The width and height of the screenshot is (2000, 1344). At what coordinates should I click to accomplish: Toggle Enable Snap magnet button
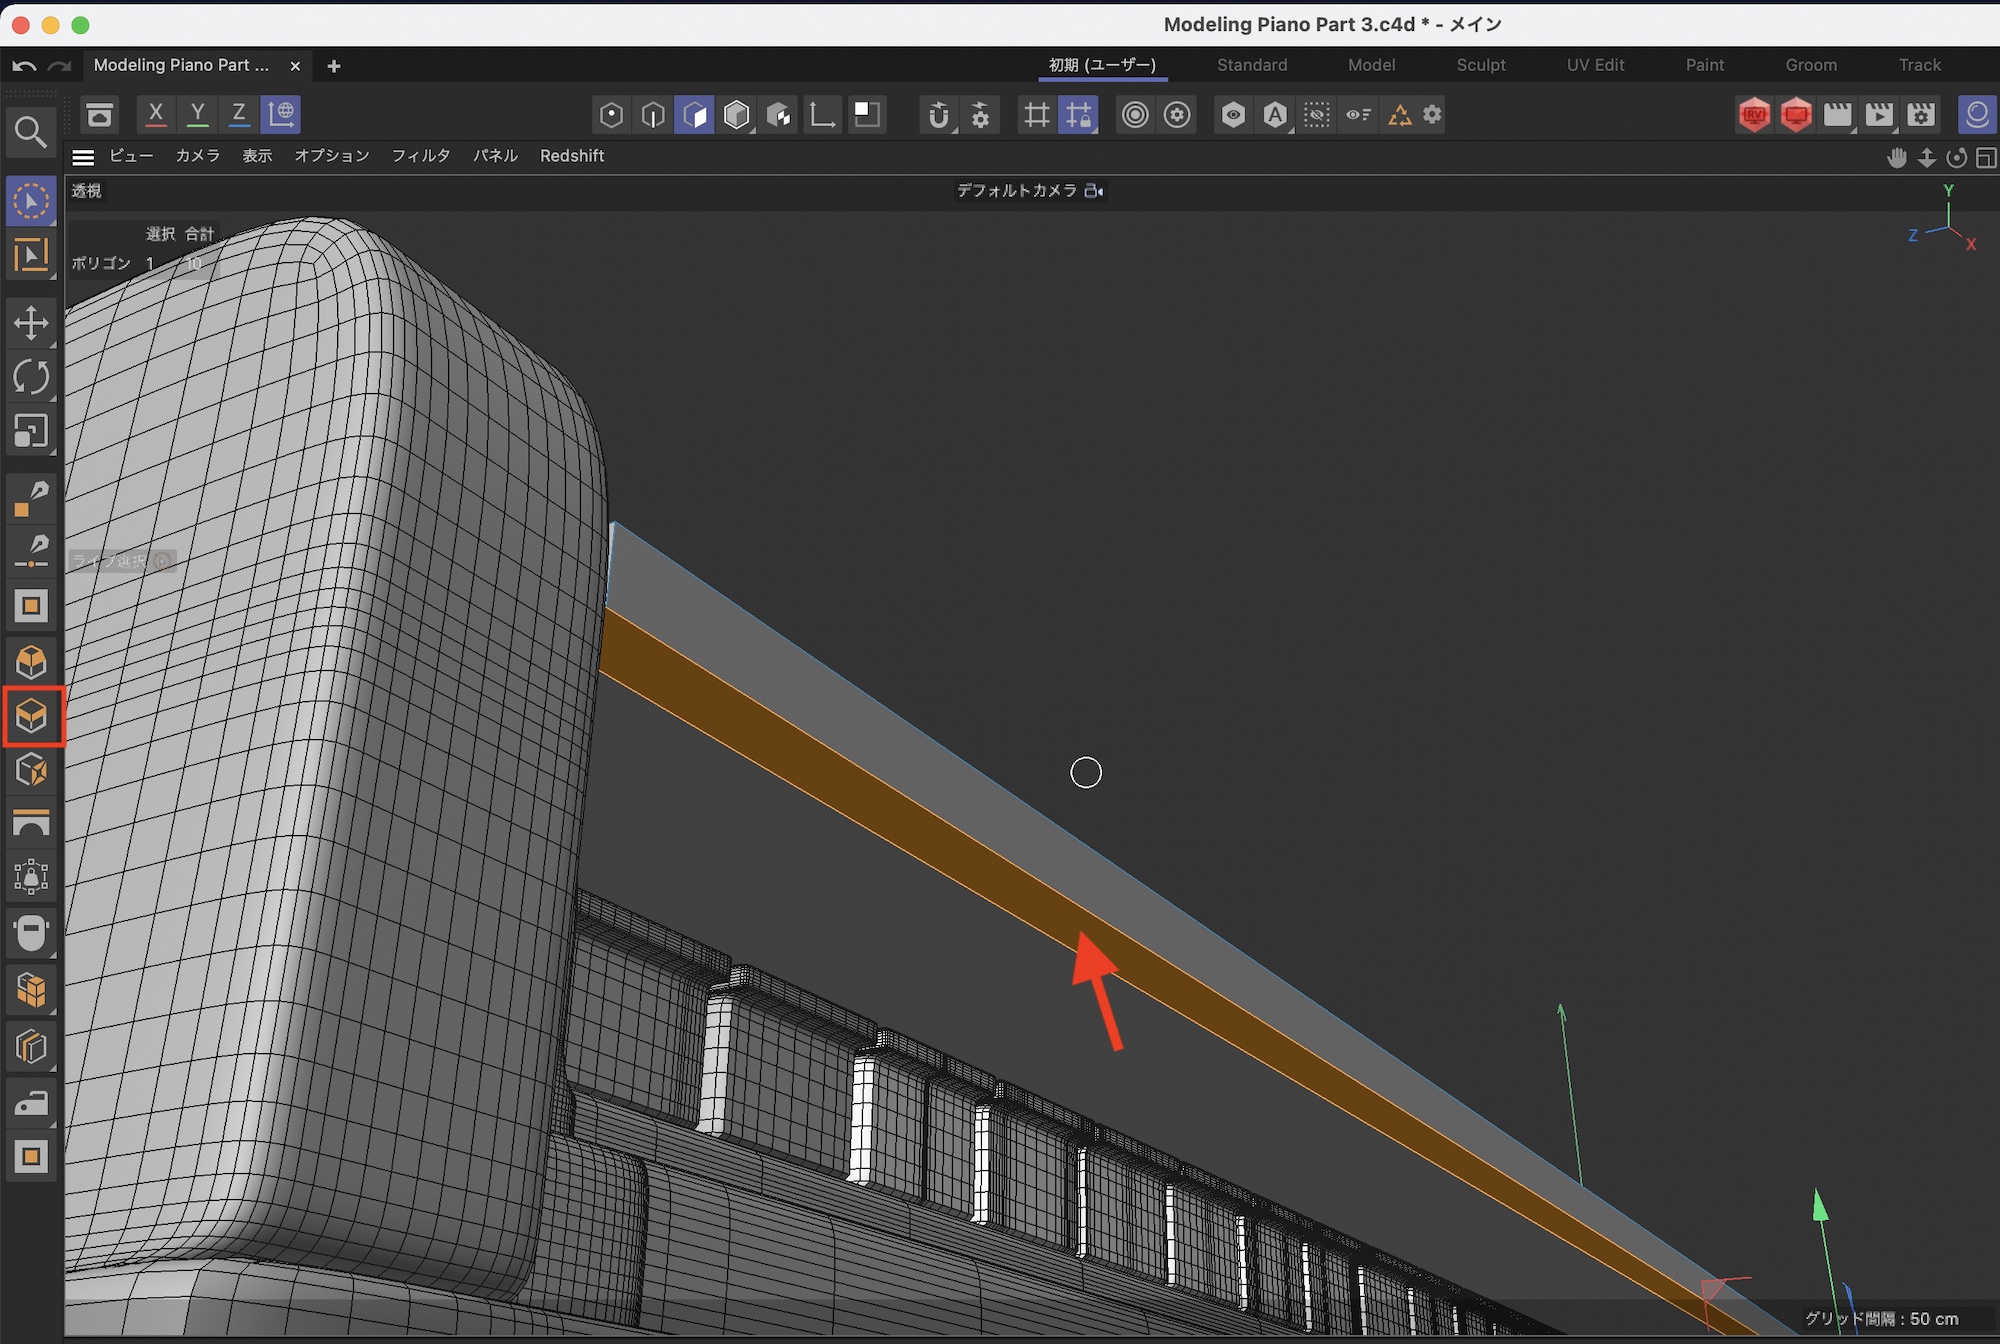tap(937, 115)
